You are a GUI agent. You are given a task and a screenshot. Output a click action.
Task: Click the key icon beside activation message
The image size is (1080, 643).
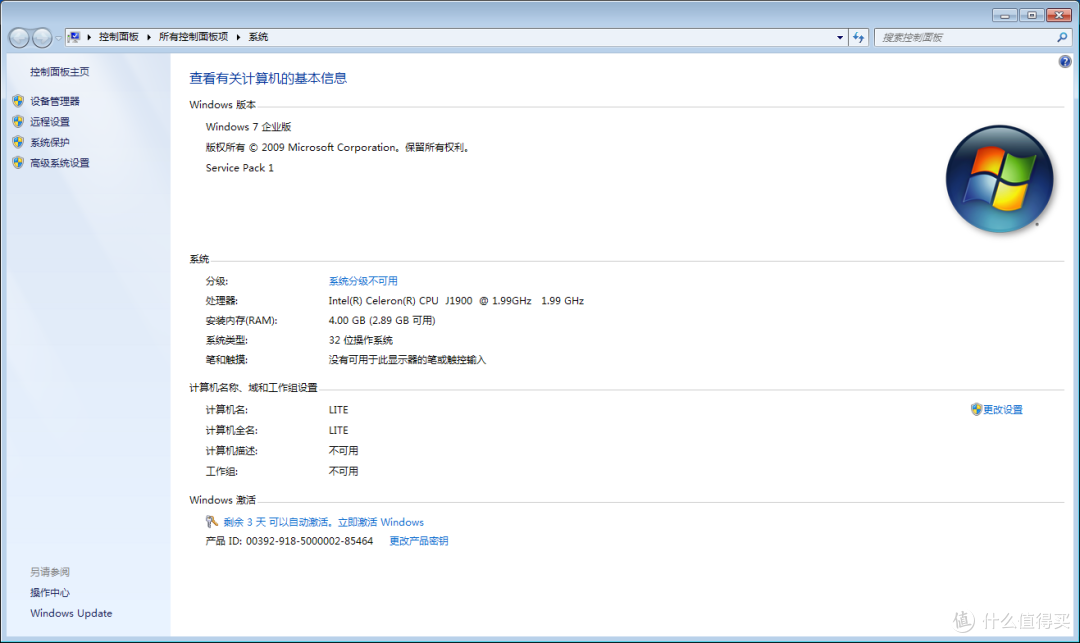coord(211,521)
